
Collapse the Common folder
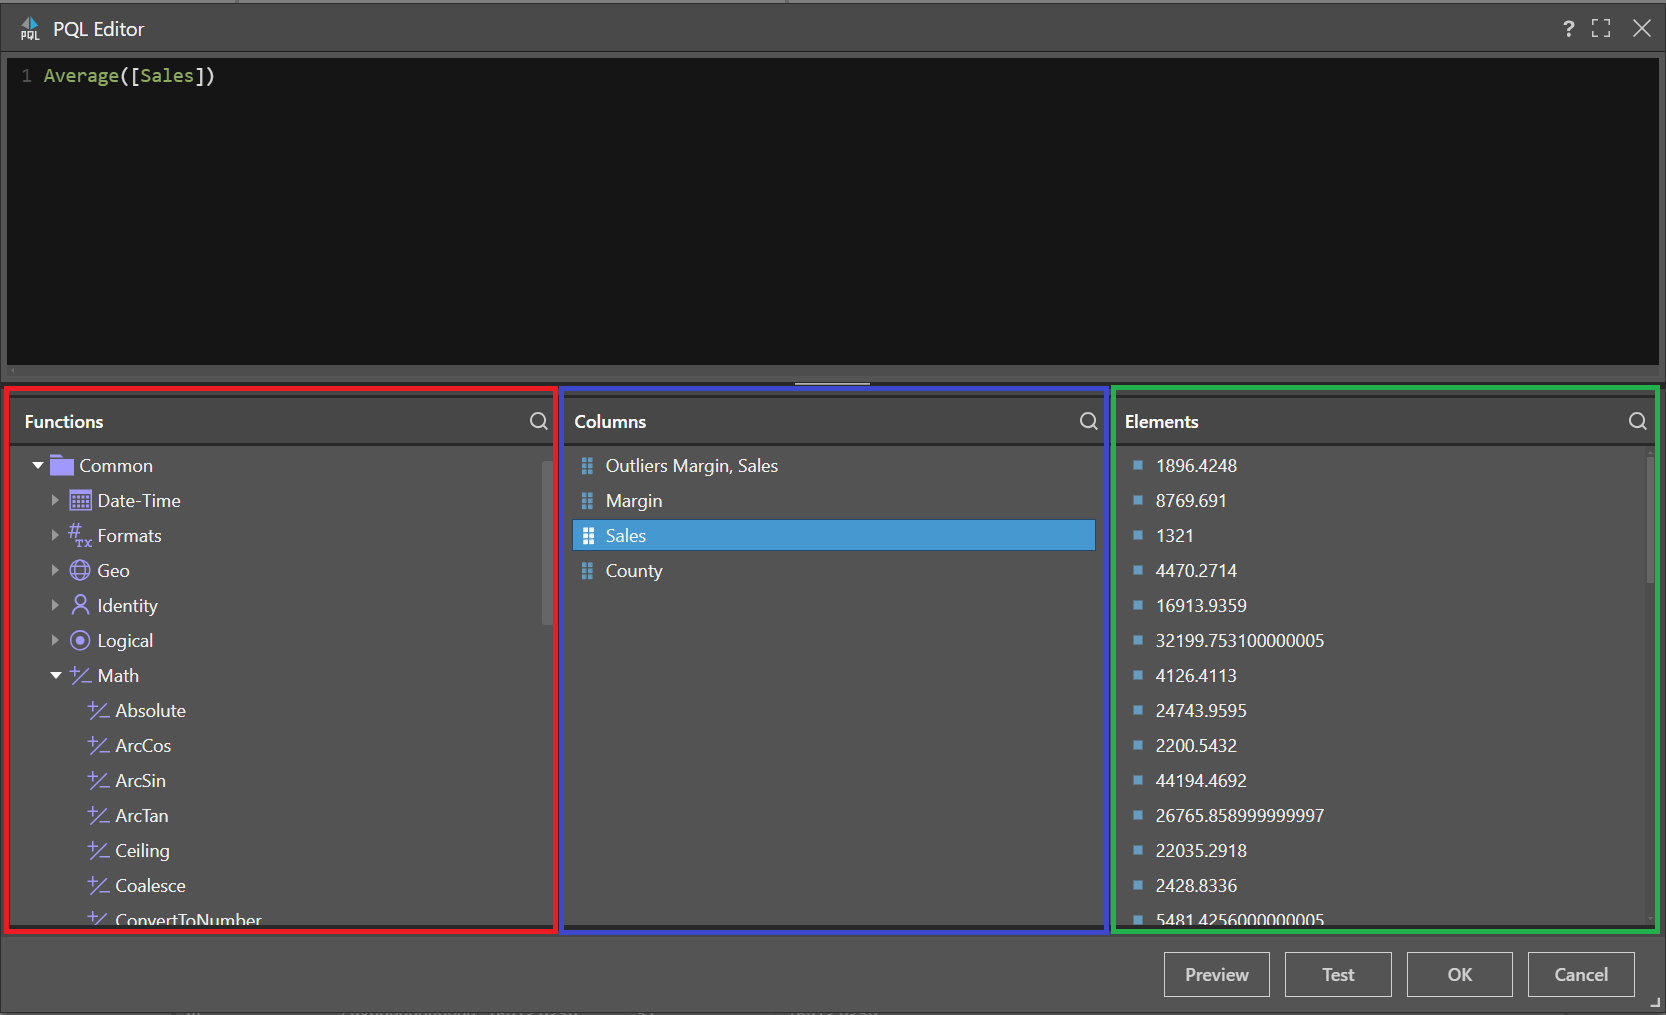pyautogui.click(x=38, y=465)
